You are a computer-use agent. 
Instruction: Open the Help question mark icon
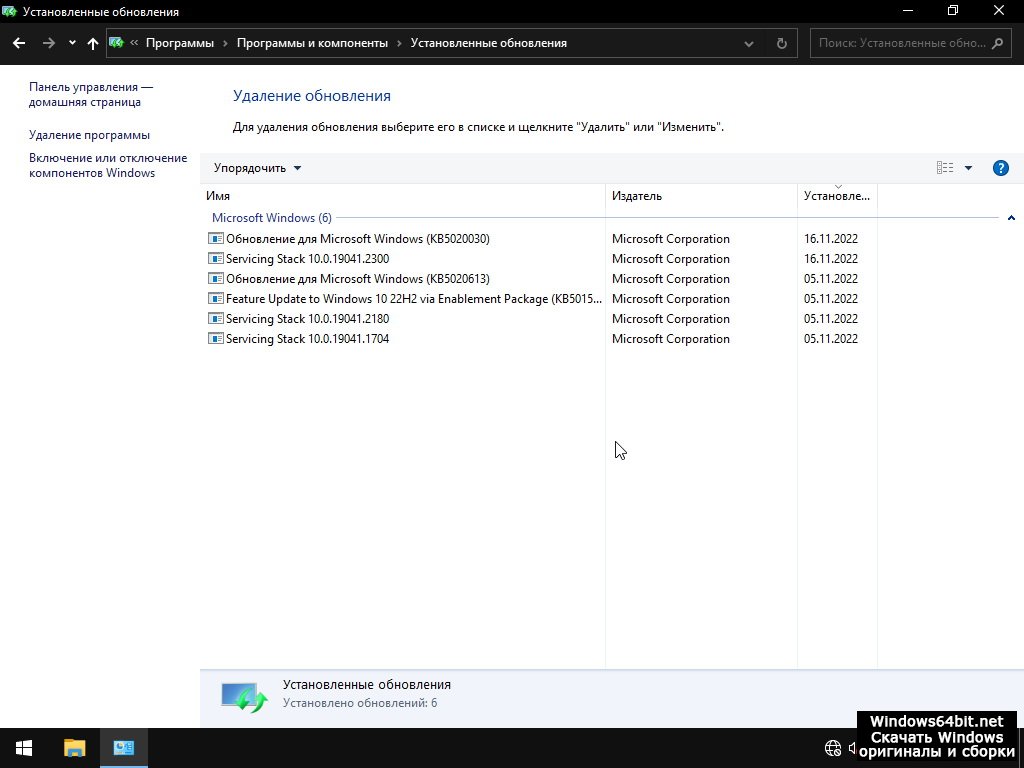pos(1000,168)
